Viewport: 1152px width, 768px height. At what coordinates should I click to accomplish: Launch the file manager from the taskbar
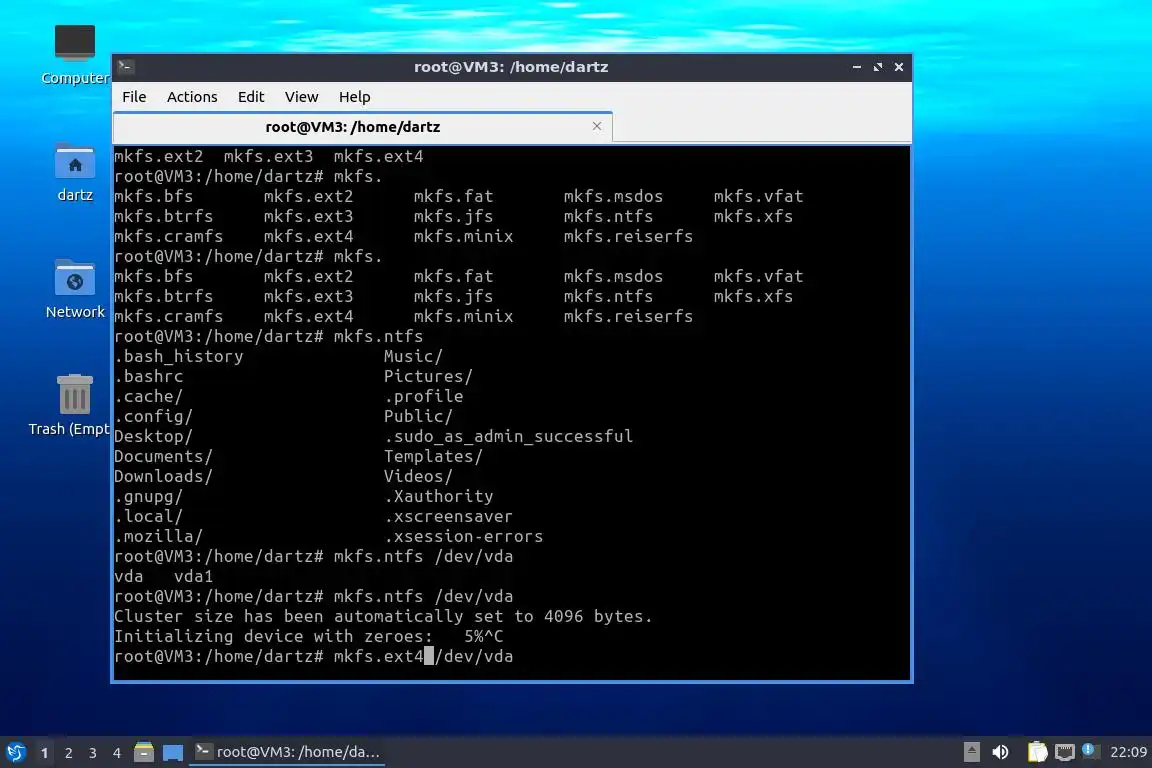144,752
